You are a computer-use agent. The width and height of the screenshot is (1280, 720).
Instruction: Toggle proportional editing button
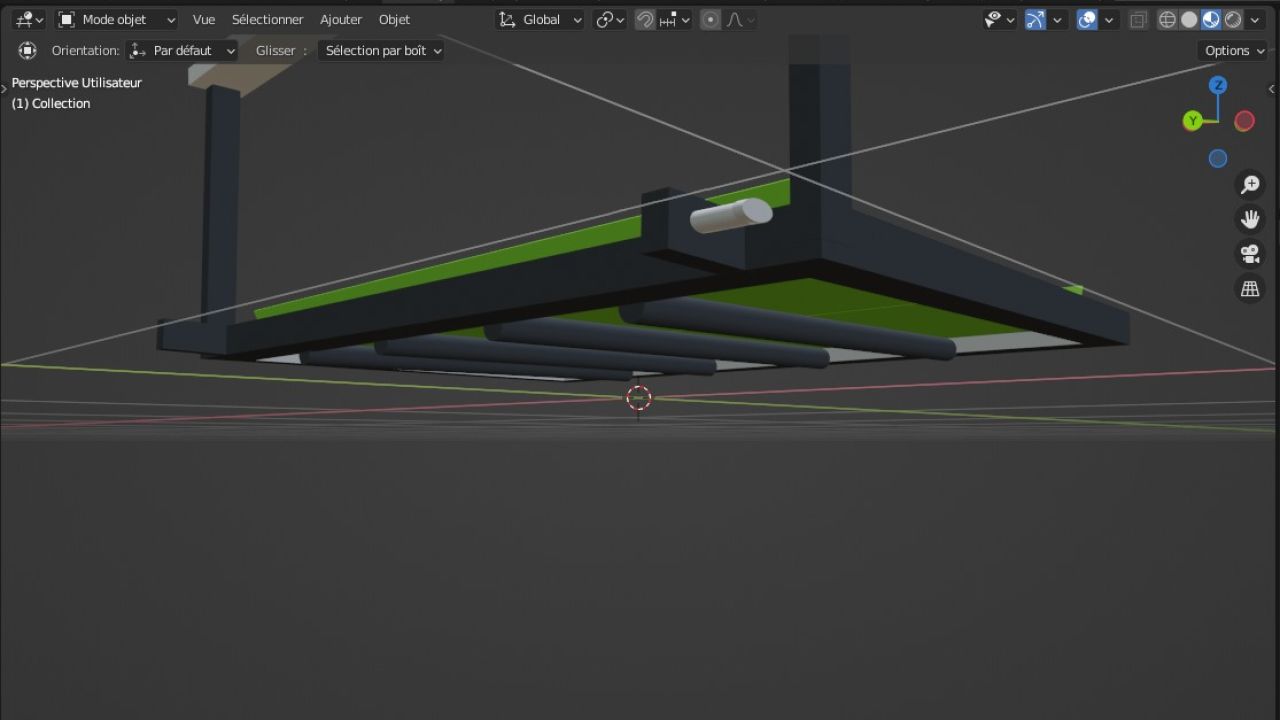(x=710, y=20)
